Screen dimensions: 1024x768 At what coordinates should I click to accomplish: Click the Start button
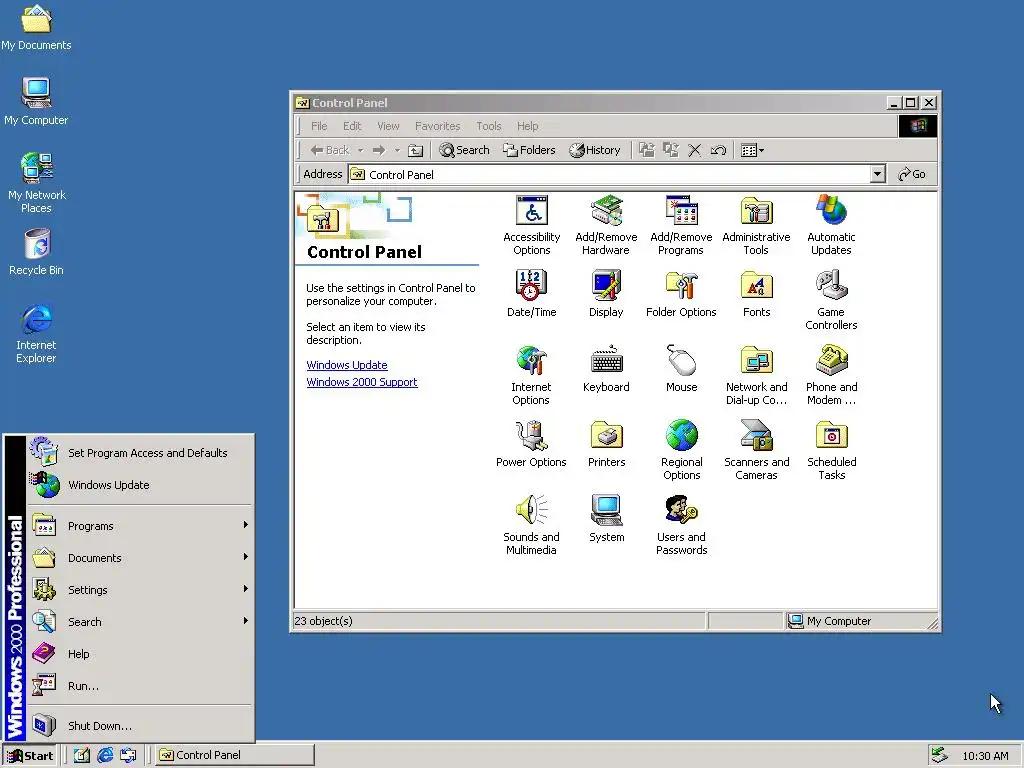(30, 756)
